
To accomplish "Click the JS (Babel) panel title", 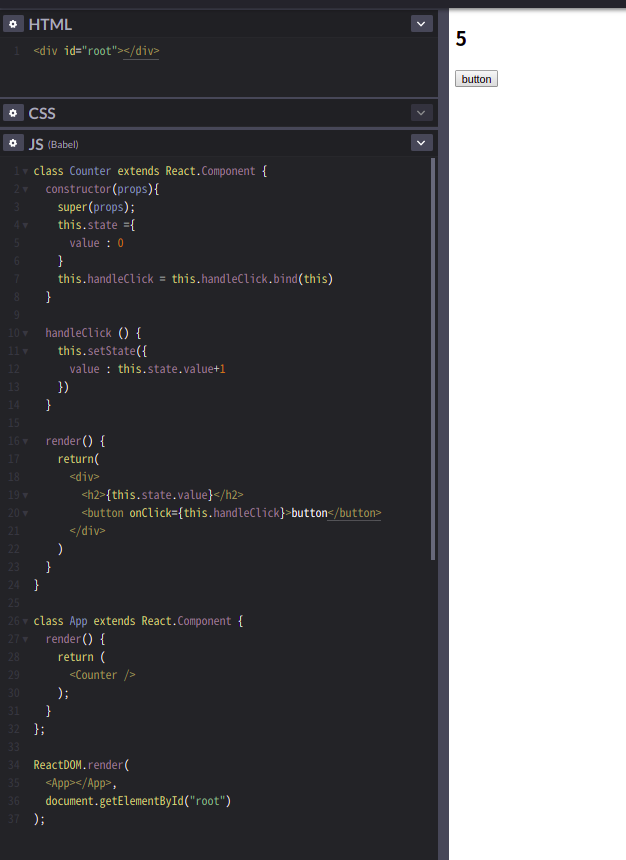I will 54,144.
